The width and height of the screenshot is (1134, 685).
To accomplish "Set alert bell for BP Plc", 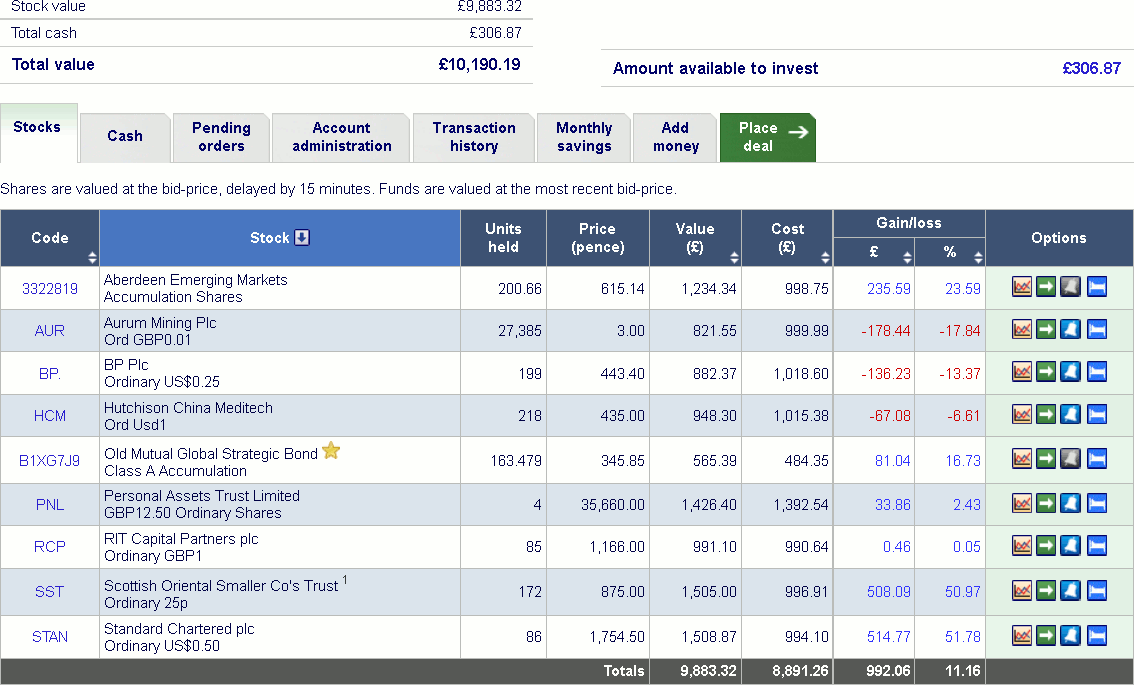I will click(1070, 372).
